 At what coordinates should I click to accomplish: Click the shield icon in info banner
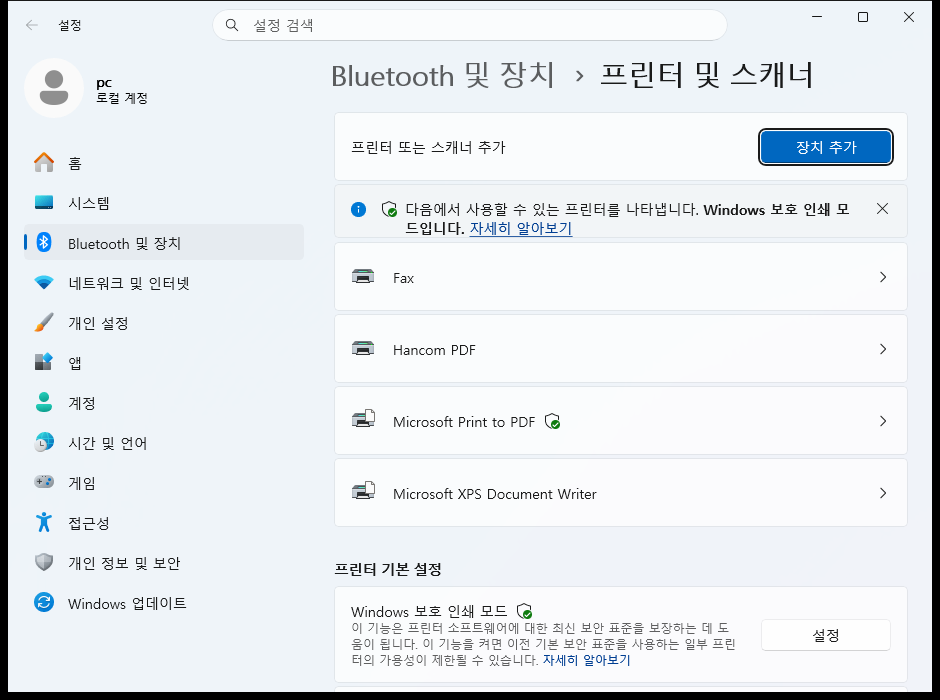[389, 209]
